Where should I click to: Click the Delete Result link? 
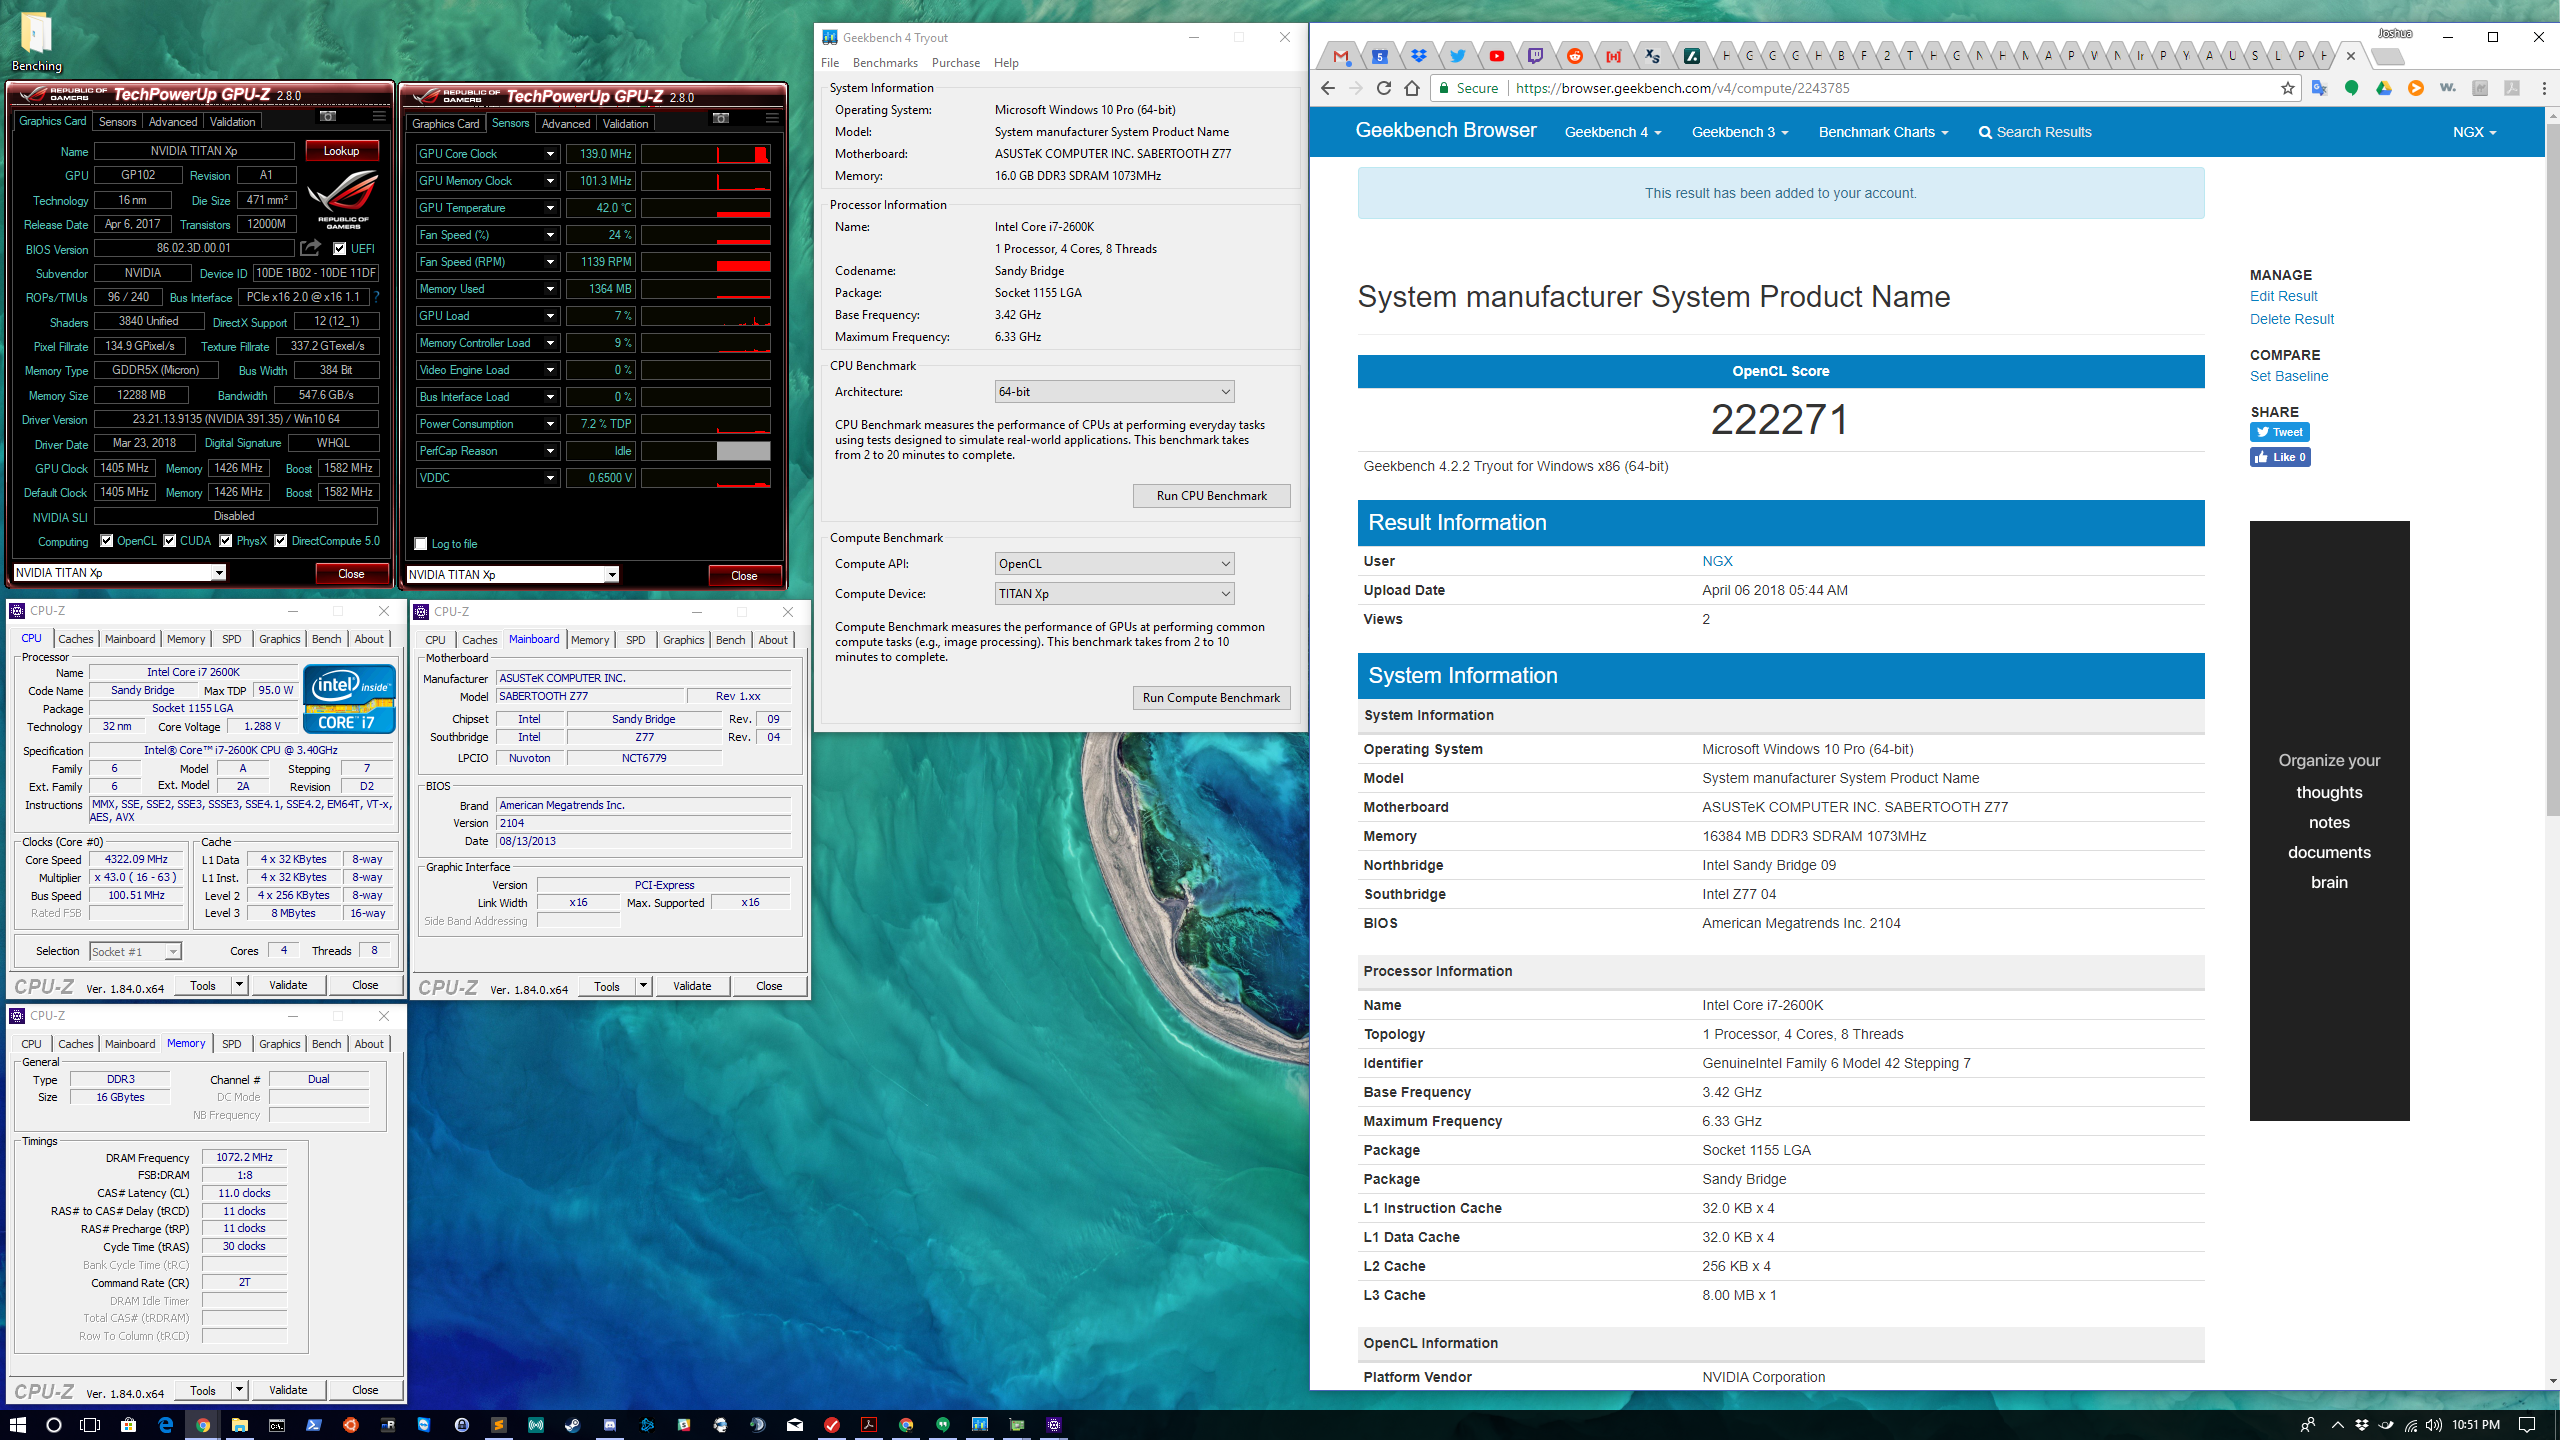coord(2292,319)
